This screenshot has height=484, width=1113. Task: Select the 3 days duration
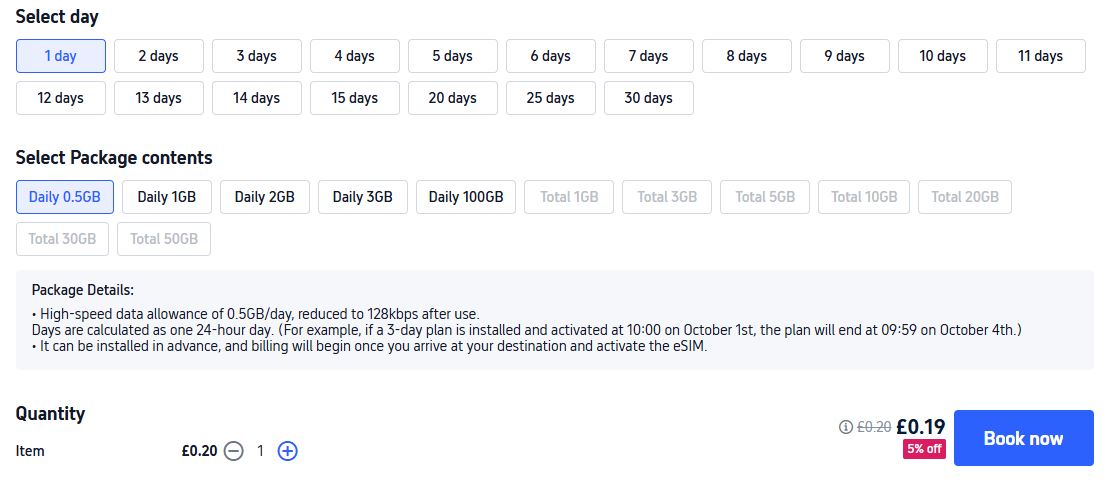tap(256, 56)
